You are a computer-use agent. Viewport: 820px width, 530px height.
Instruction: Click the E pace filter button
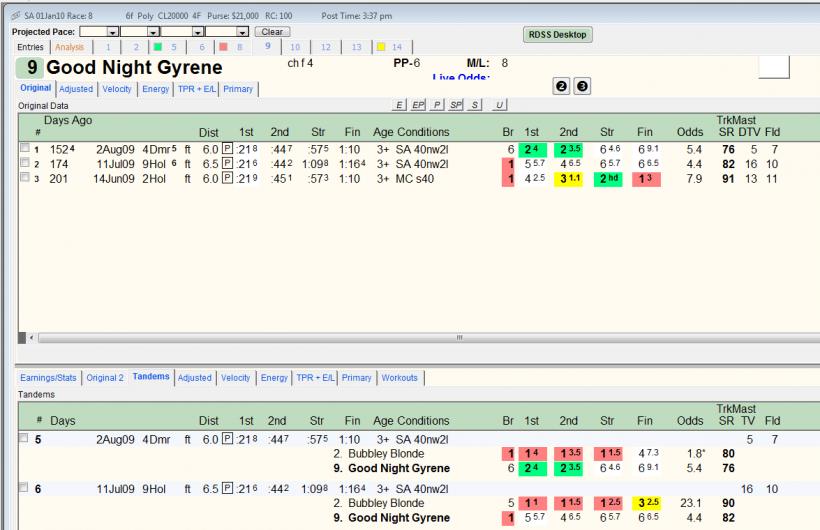[399, 105]
